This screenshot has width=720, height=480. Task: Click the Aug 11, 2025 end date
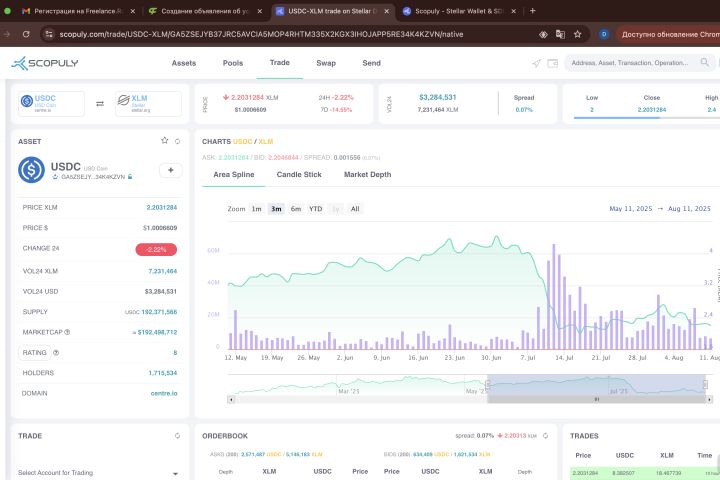(x=689, y=209)
